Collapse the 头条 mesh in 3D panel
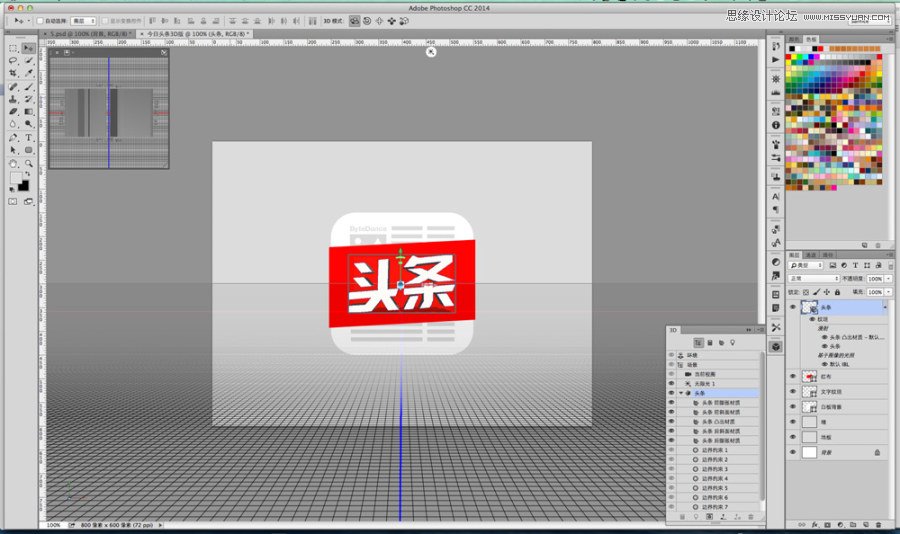This screenshot has width=900, height=534. (681, 393)
